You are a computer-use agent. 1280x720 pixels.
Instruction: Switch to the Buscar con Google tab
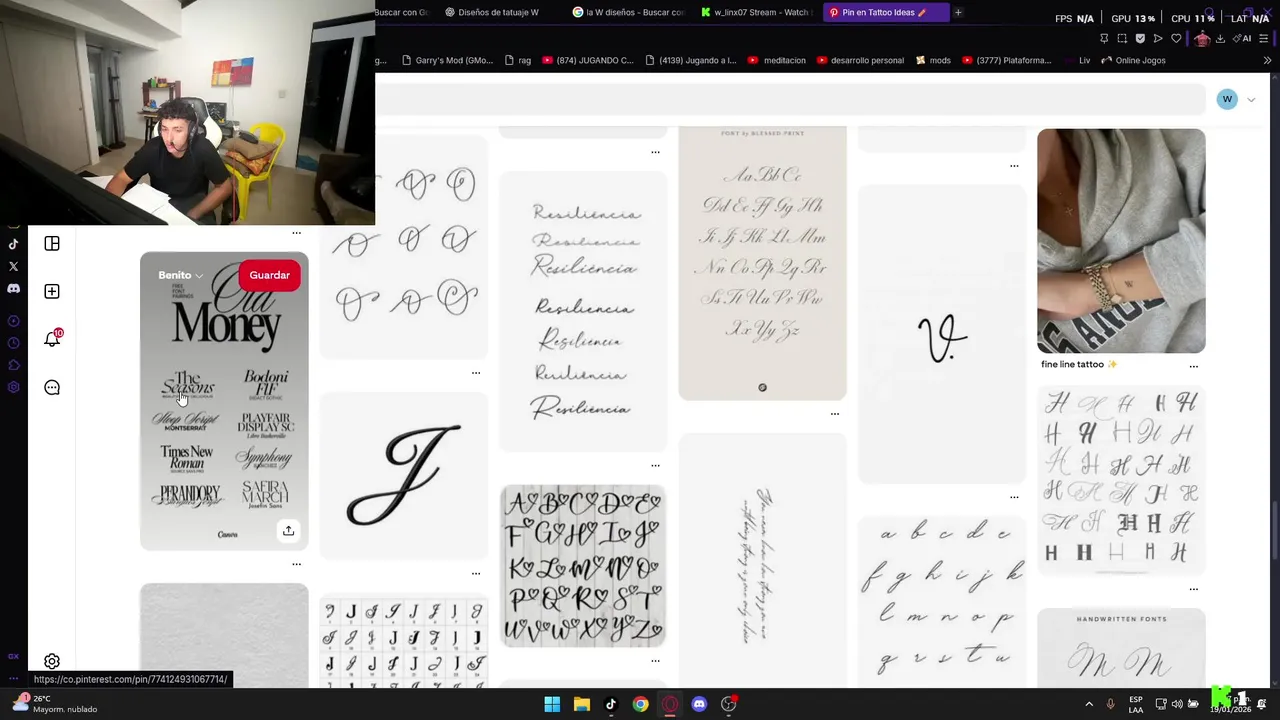coord(405,12)
